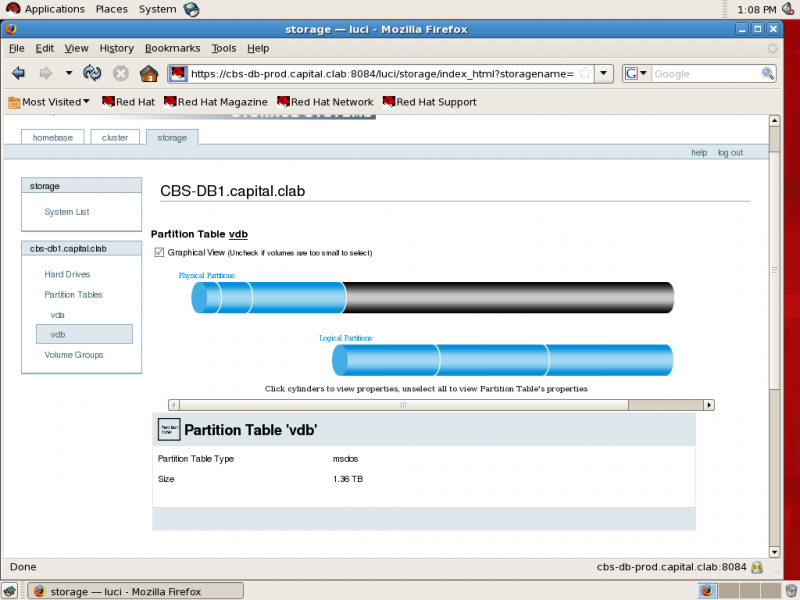Viewport: 800px width, 600px height.
Task: Click the Show Desktop icon in the taskbar
Action: pos(10,591)
